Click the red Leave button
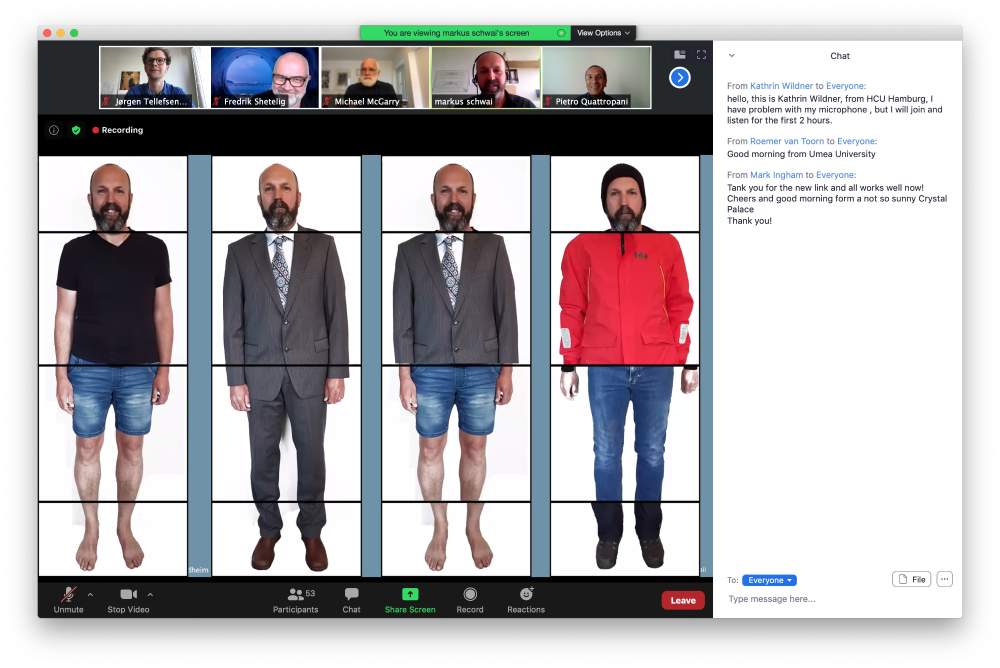Image resolution: width=1000 pixels, height=668 pixels. click(683, 600)
